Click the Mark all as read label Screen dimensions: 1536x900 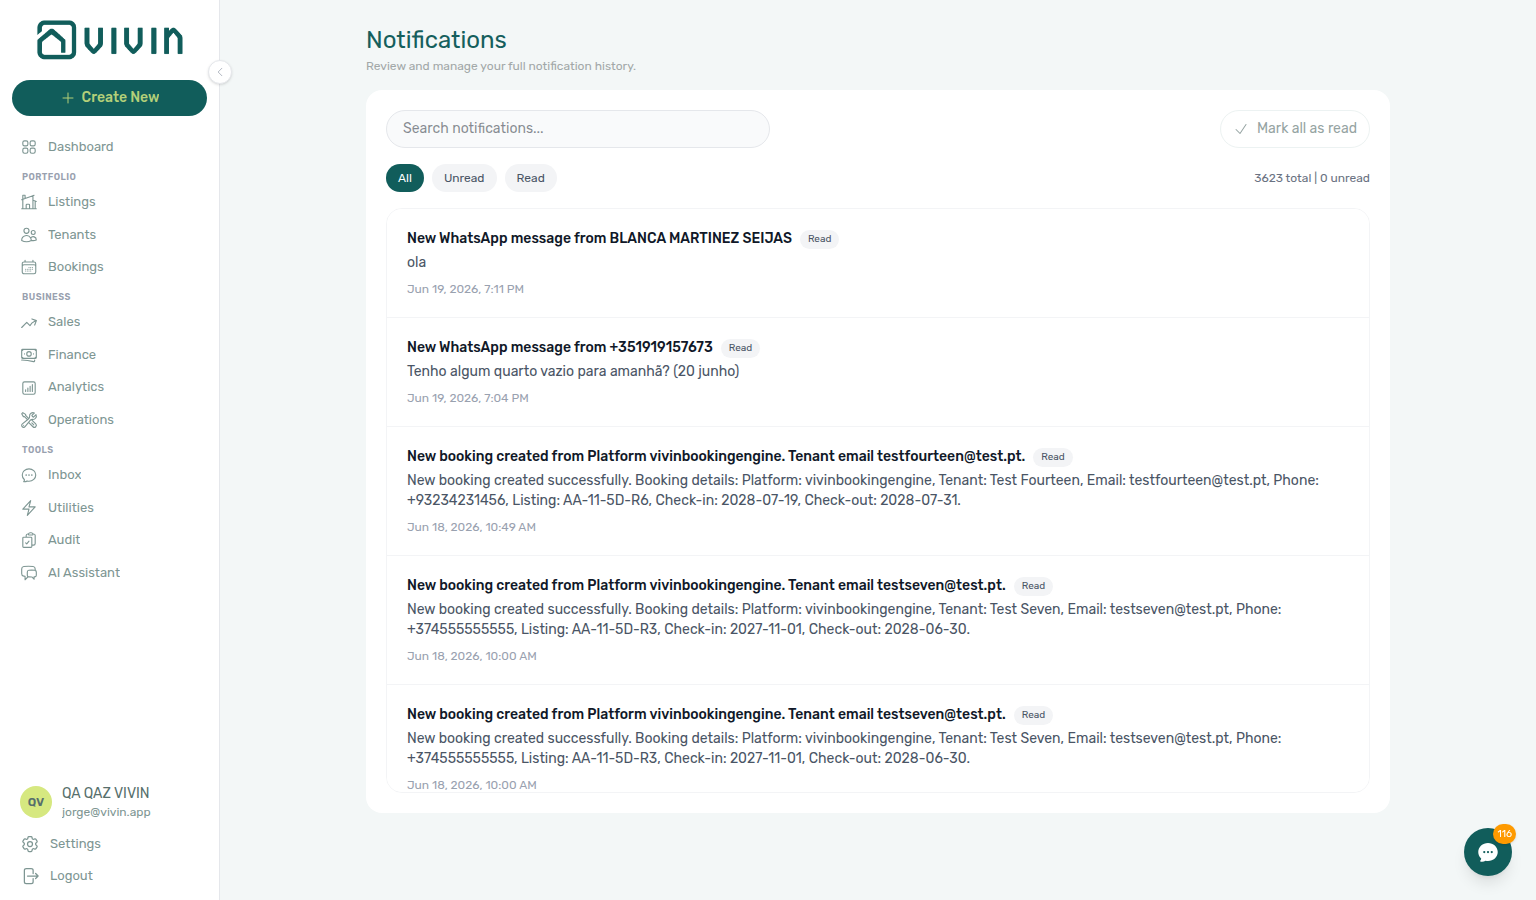point(1307,128)
